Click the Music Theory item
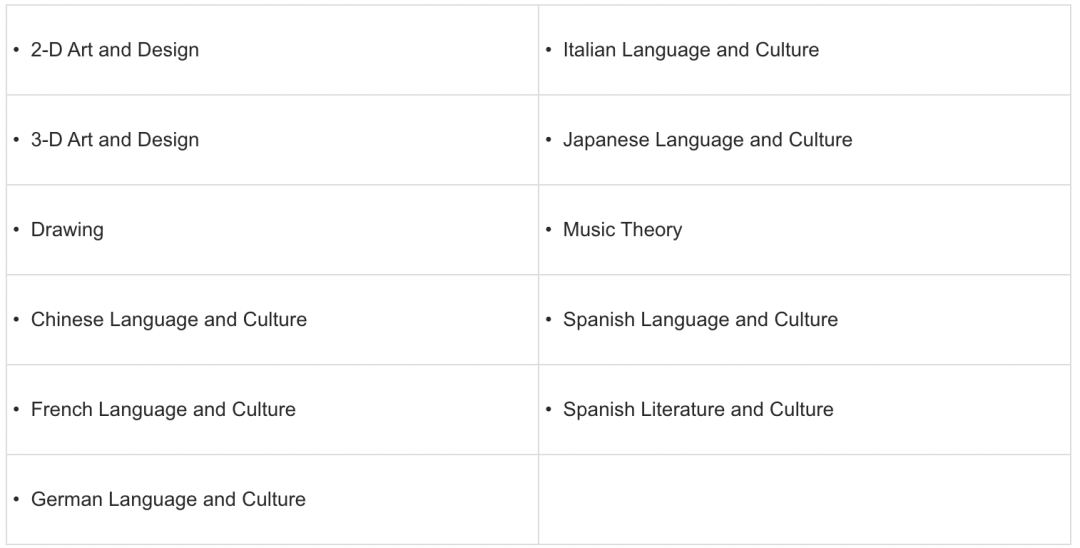 [623, 230]
